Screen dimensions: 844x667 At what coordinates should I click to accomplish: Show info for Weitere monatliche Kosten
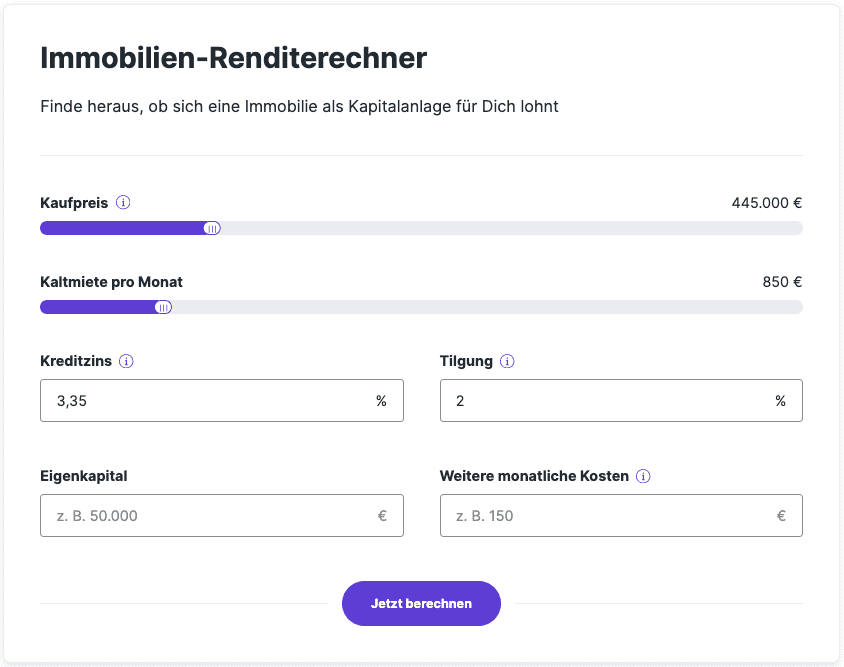pos(643,476)
